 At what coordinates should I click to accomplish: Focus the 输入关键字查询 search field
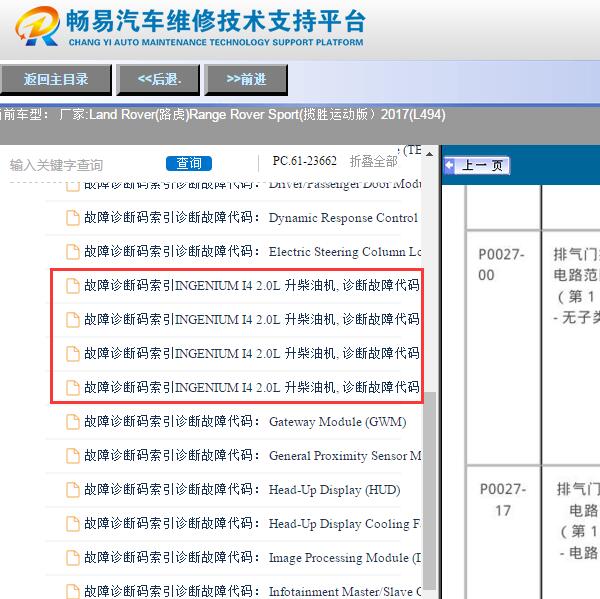[x=84, y=165]
